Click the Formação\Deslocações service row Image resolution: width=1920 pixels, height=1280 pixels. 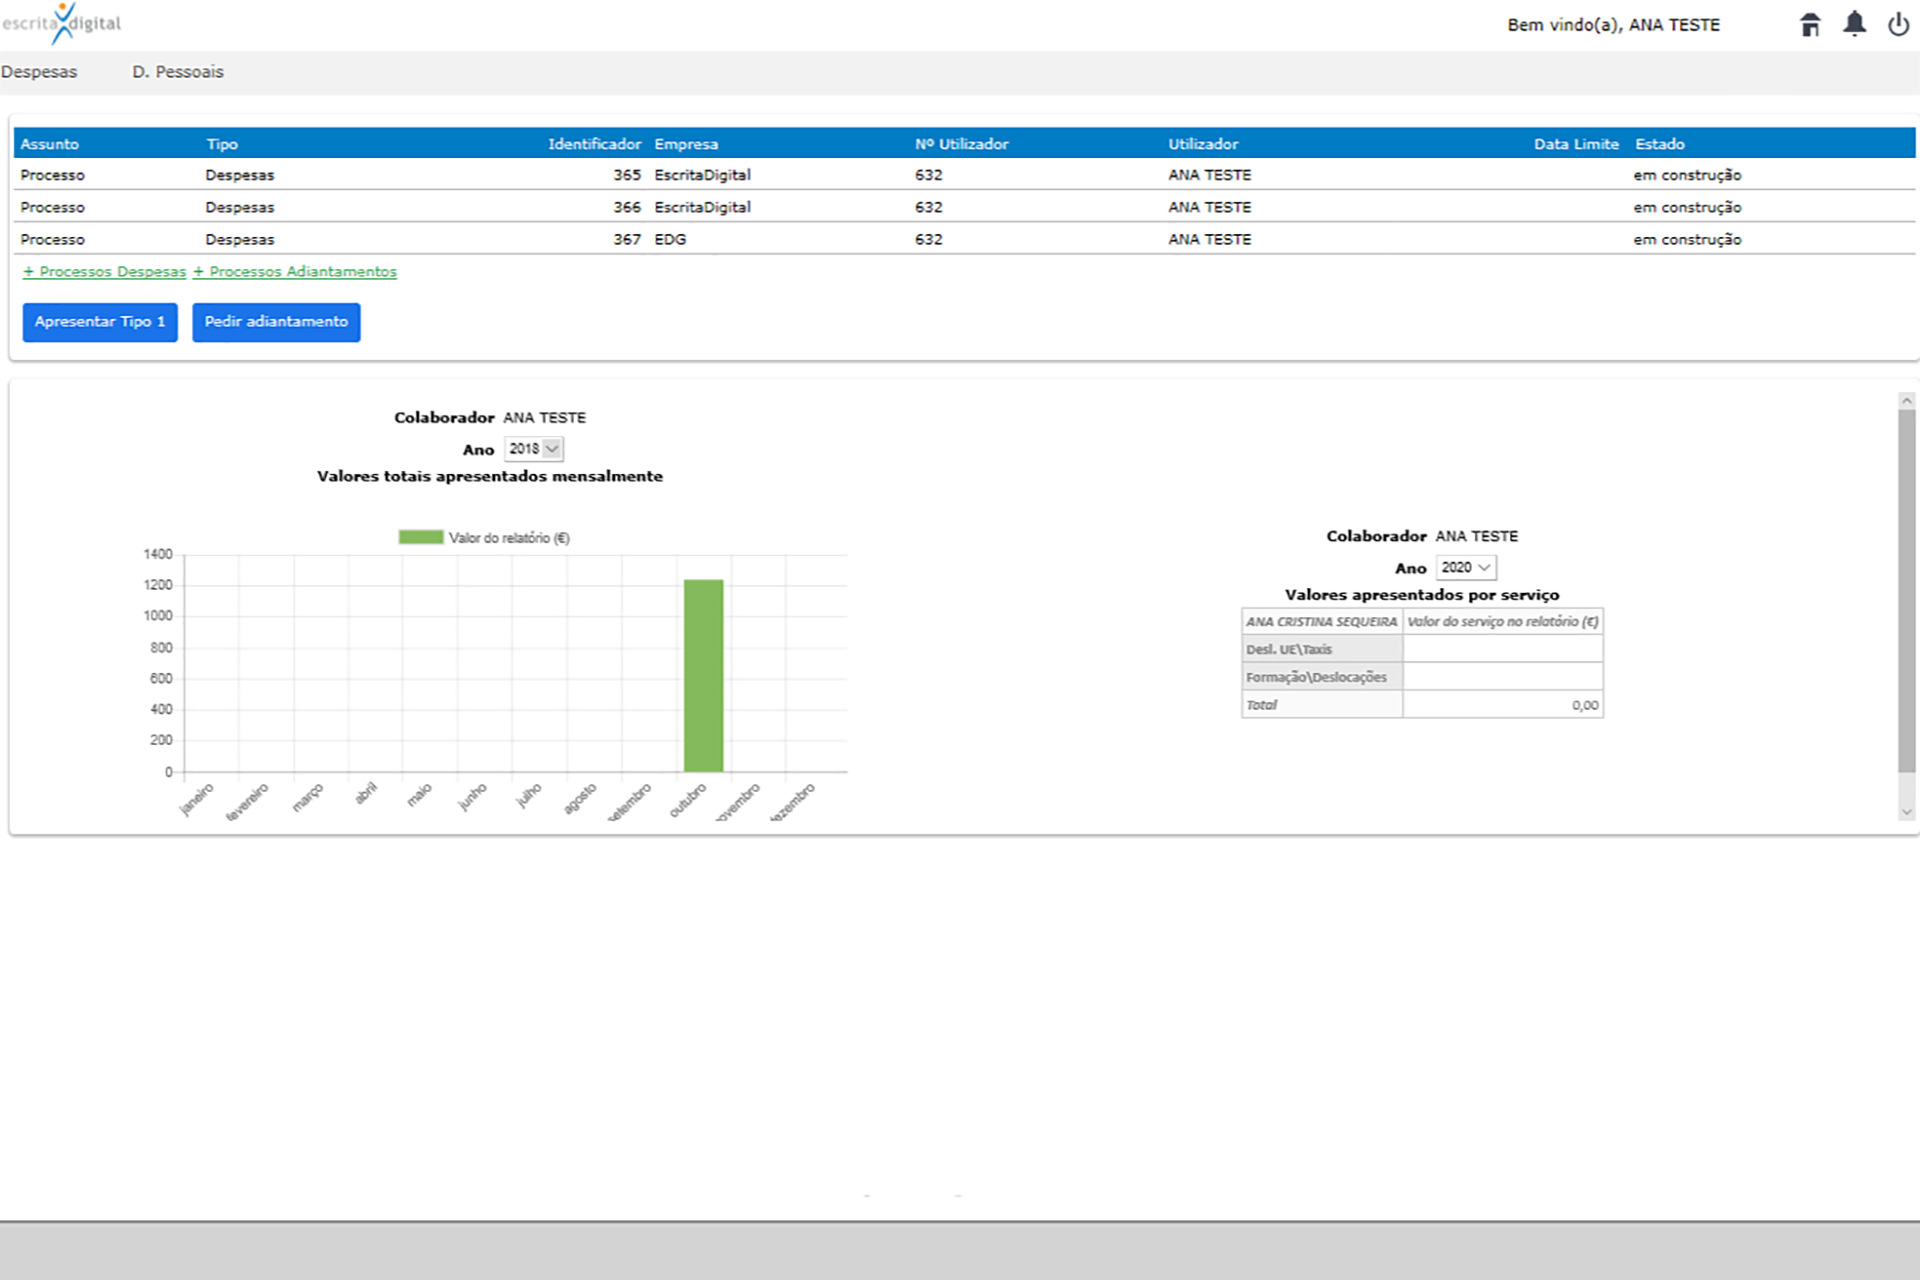tap(1422, 677)
